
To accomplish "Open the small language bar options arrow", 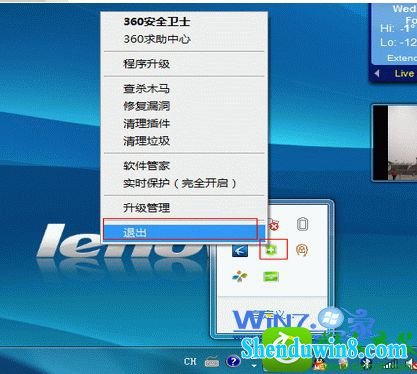I will click(x=254, y=366).
